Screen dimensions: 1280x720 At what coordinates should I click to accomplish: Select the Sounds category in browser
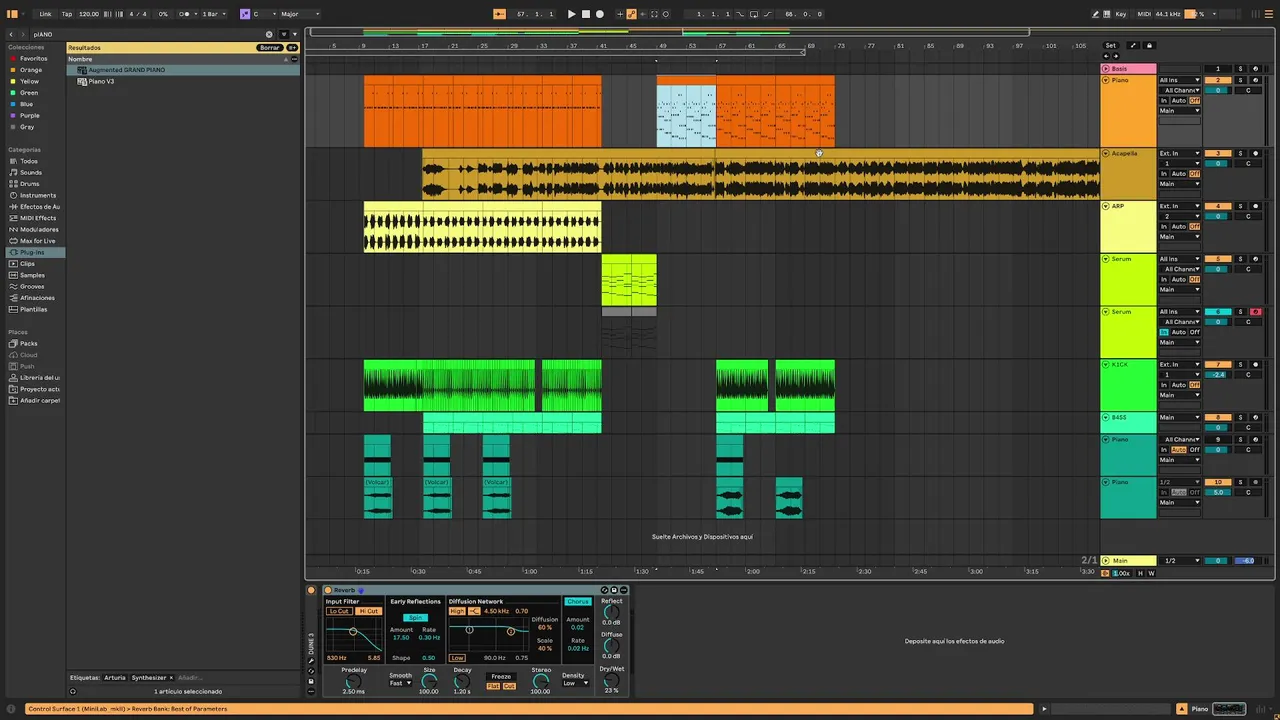tap(31, 172)
